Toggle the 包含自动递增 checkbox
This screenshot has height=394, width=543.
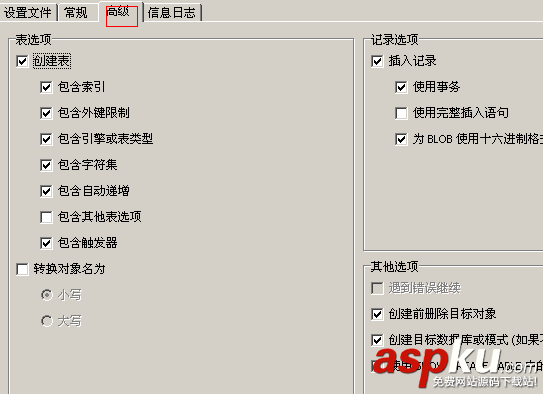[46, 191]
